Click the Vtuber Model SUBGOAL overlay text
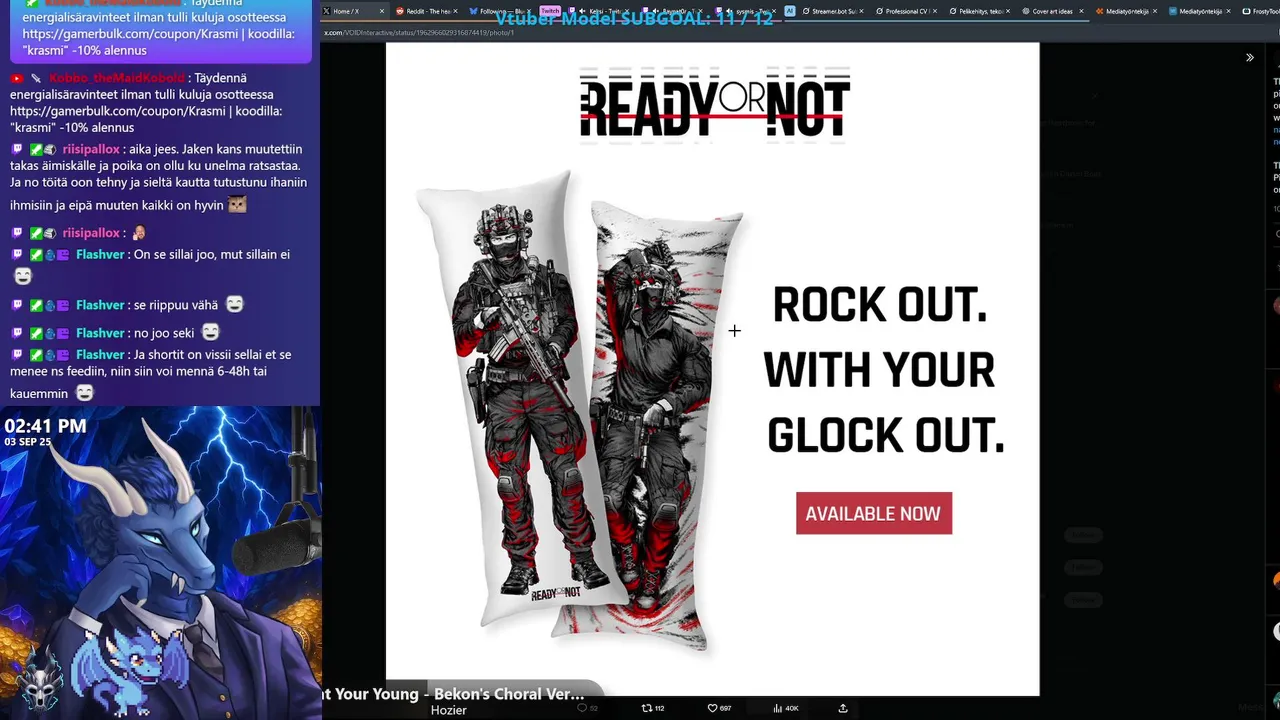 (x=634, y=18)
